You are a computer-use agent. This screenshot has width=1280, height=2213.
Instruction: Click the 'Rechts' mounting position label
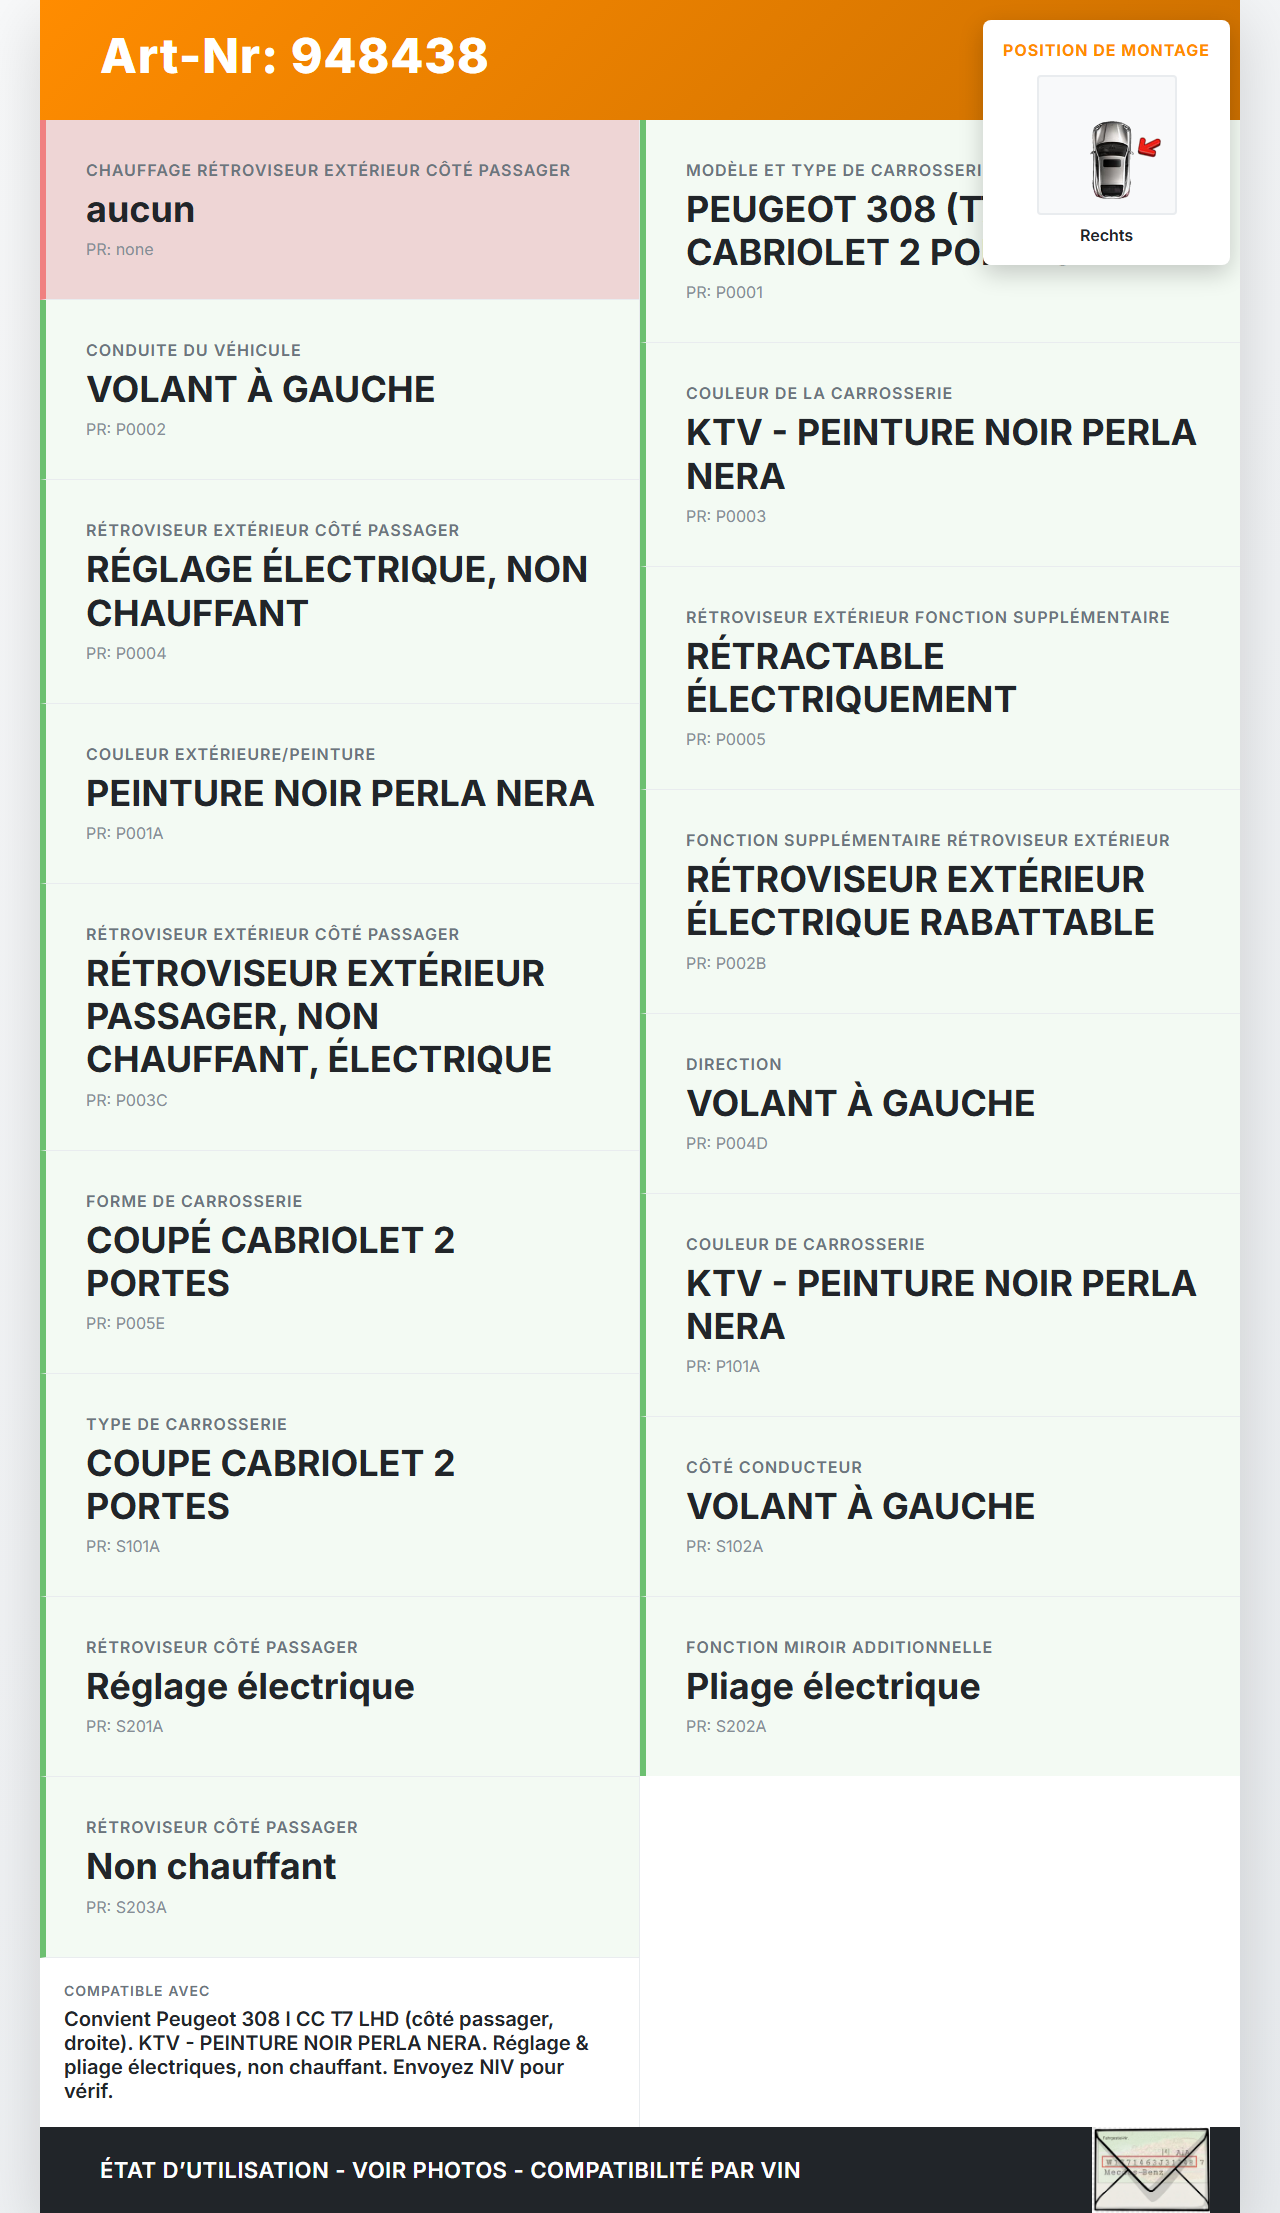(x=1106, y=236)
